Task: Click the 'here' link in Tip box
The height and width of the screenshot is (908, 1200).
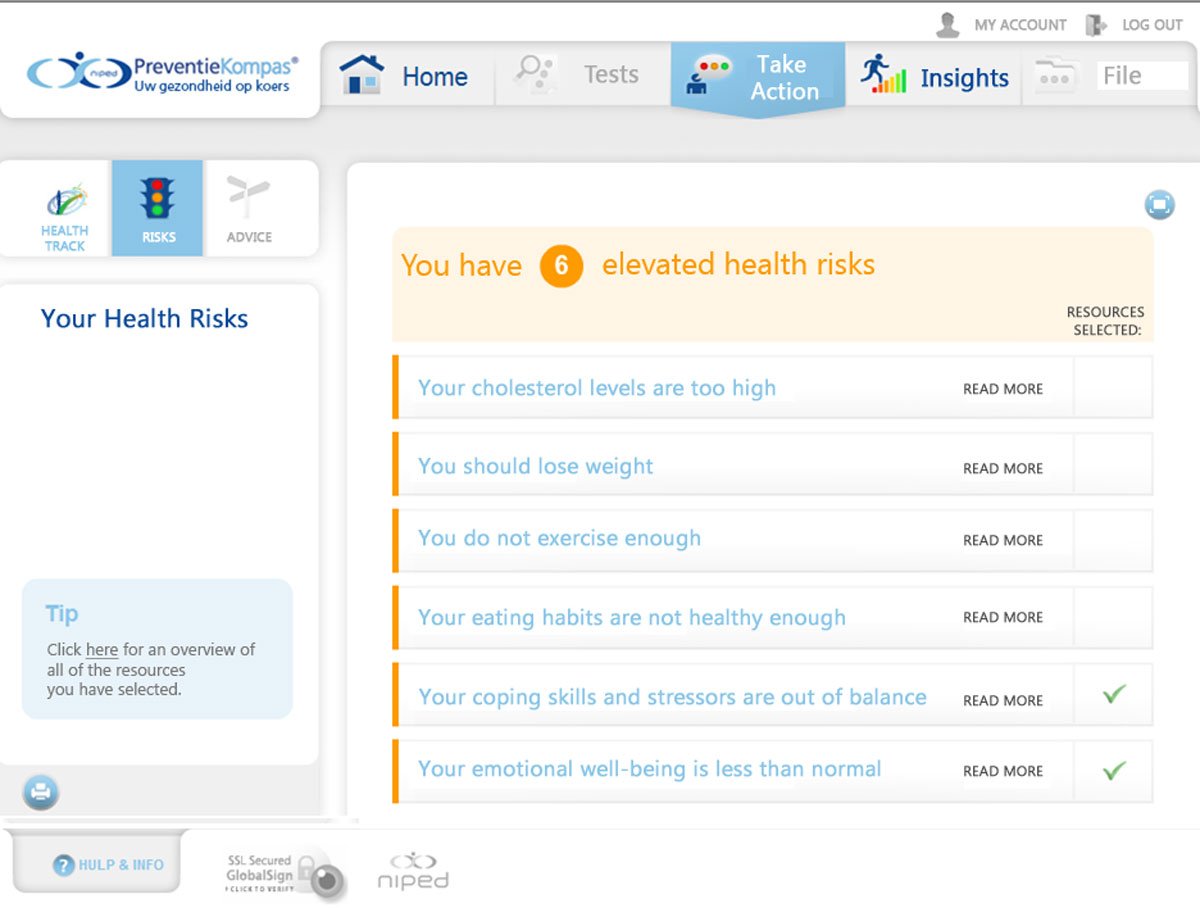Action: click(102, 650)
